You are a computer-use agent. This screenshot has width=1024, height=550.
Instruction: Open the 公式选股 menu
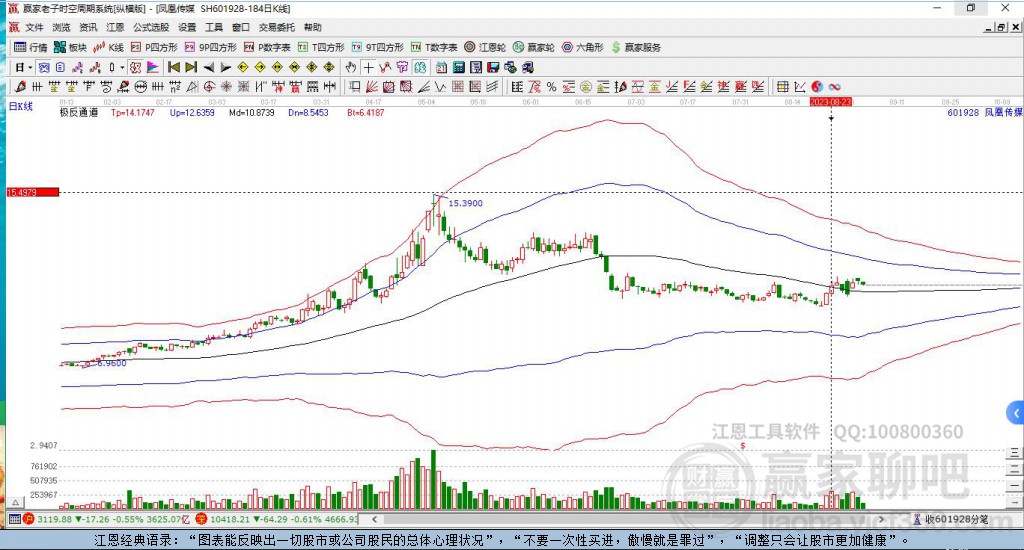pos(150,28)
